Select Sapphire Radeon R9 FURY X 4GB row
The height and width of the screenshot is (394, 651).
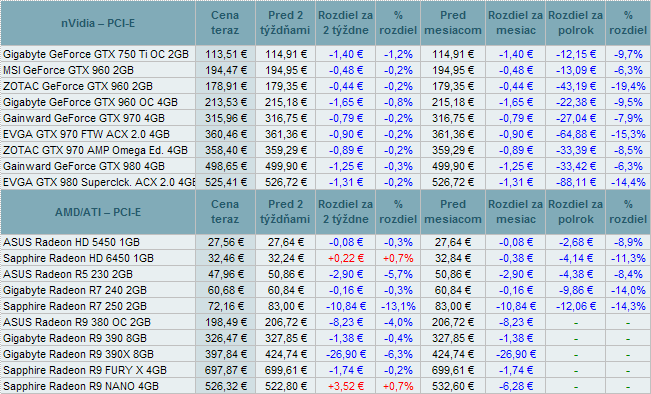click(326, 370)
